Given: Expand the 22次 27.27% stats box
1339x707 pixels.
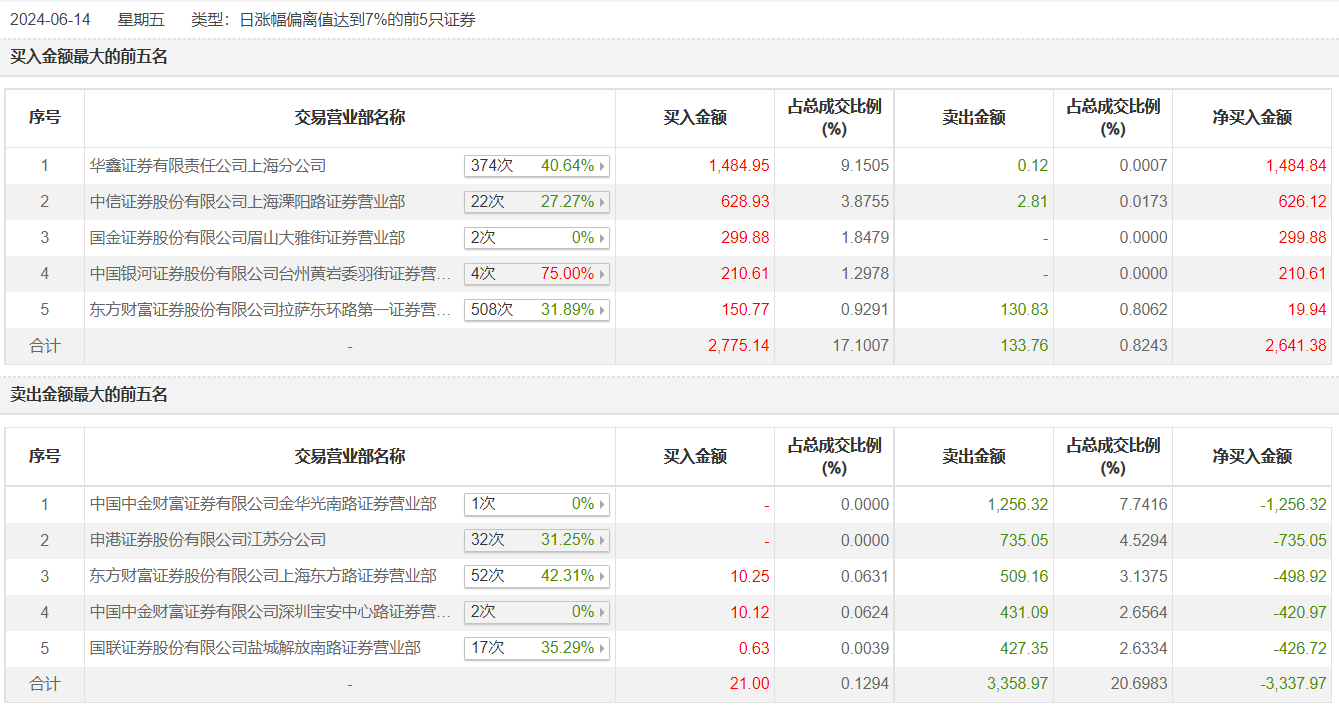Looking at the screenshot, I should click(537, 202).
